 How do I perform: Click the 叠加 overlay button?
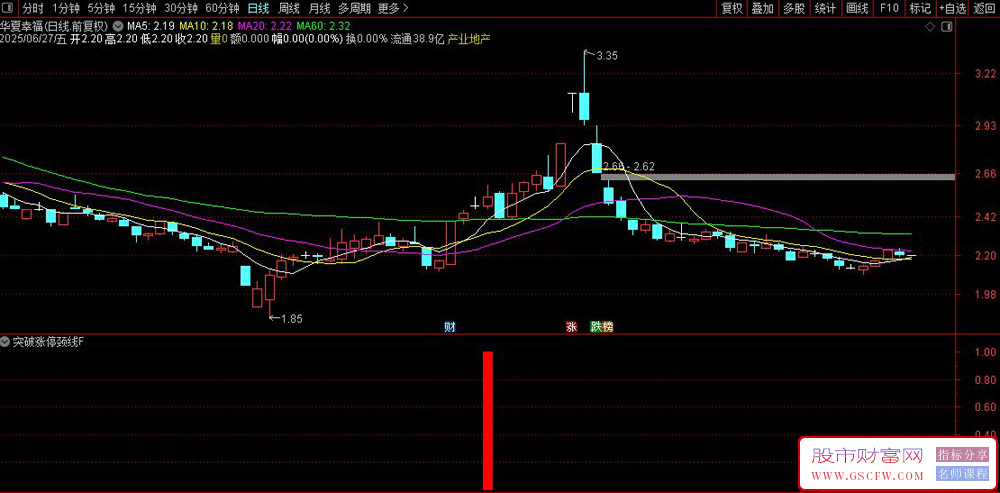pos(762,8)
